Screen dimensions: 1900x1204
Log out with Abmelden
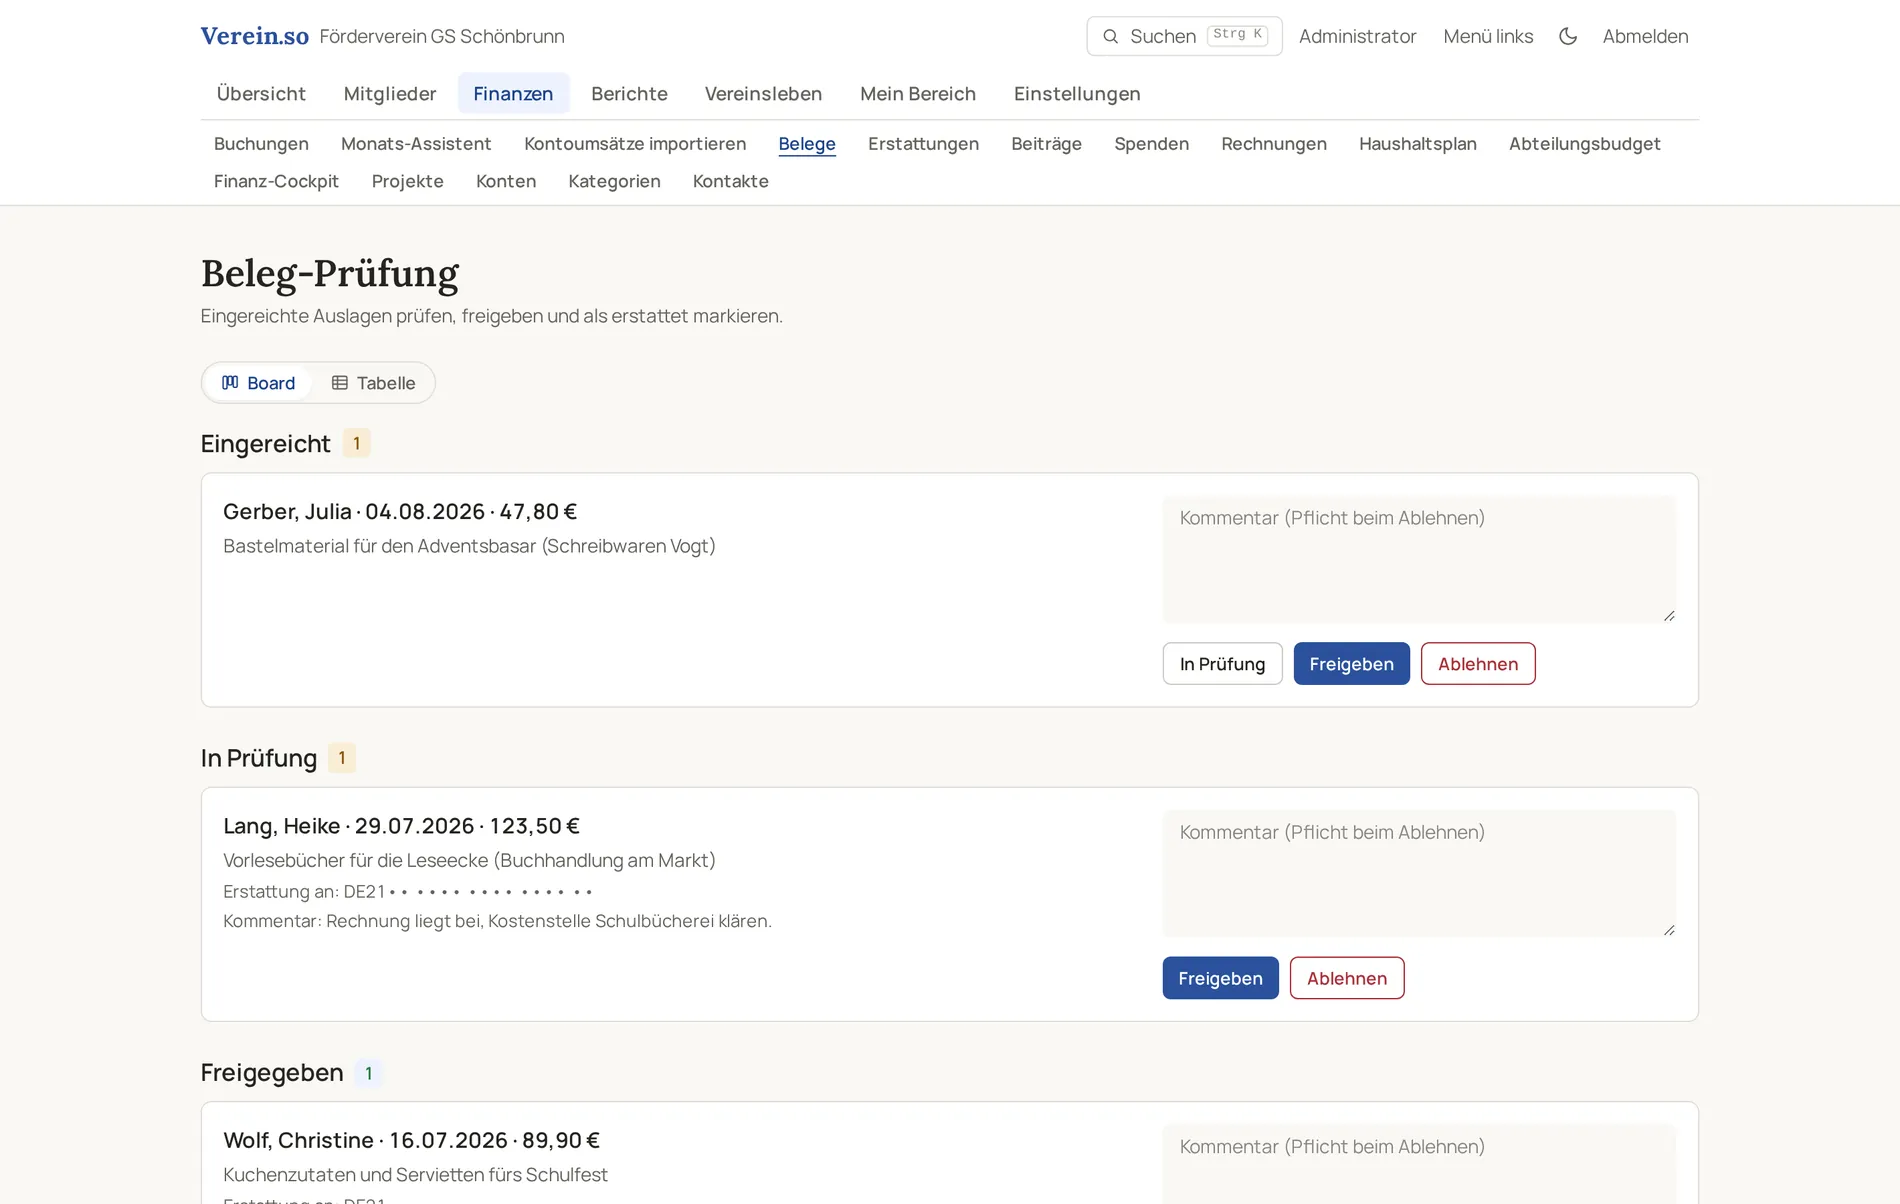(x=1645, y=36)
